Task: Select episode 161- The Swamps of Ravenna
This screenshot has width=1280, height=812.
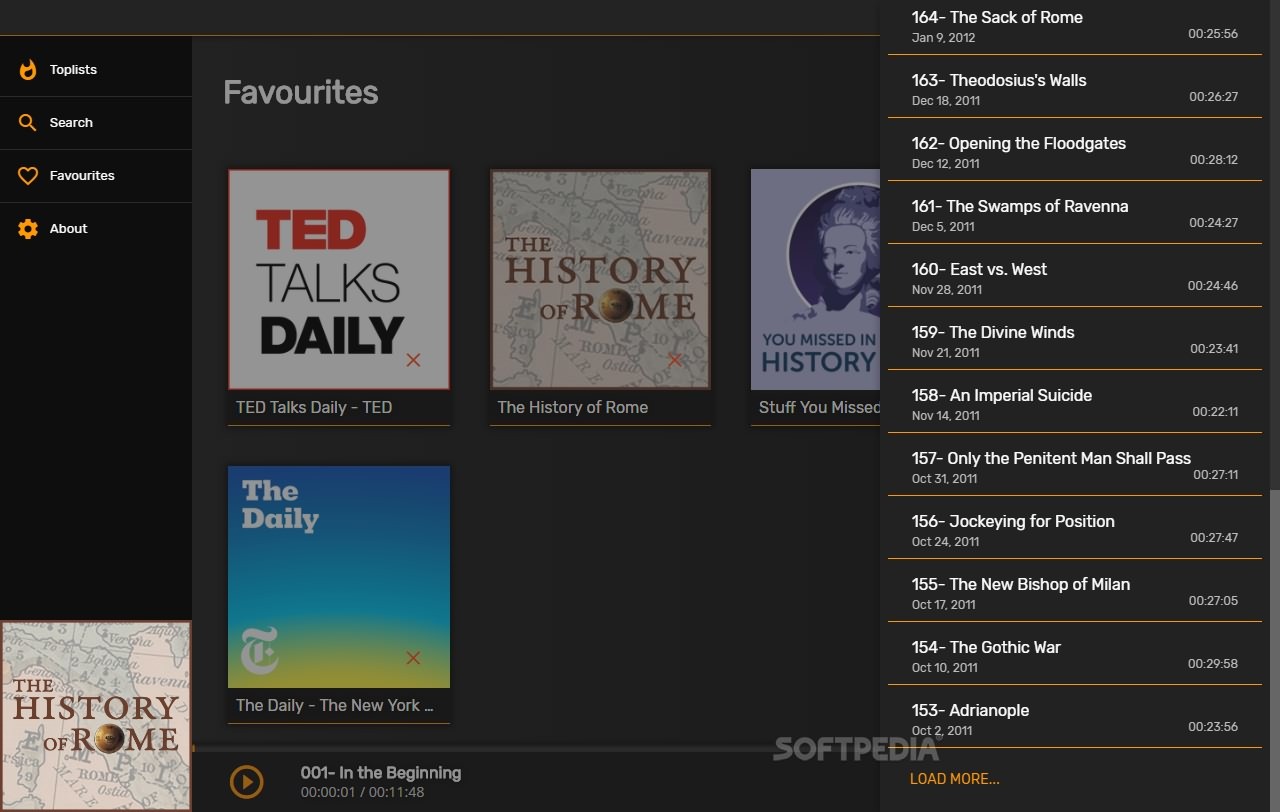Action: pos(1075,213)
